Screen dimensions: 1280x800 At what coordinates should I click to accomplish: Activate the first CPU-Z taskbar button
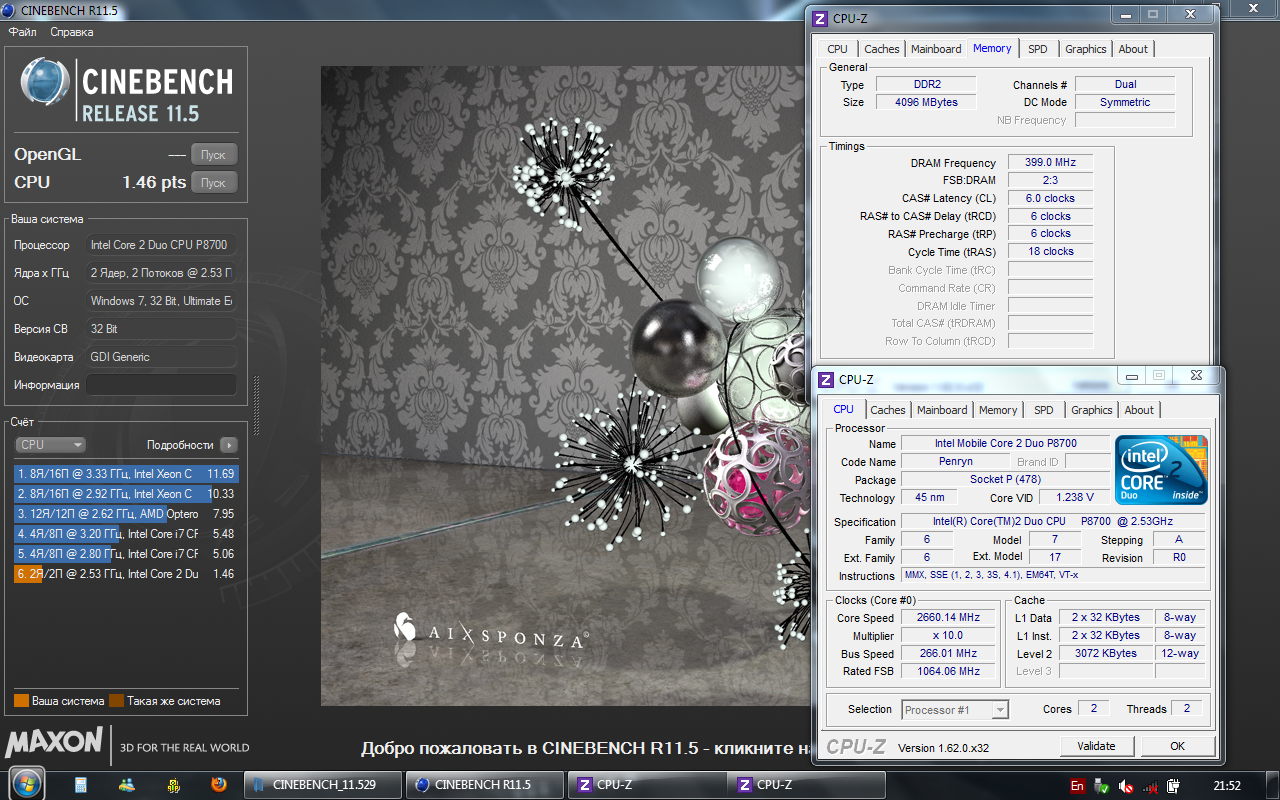(647, 785)
